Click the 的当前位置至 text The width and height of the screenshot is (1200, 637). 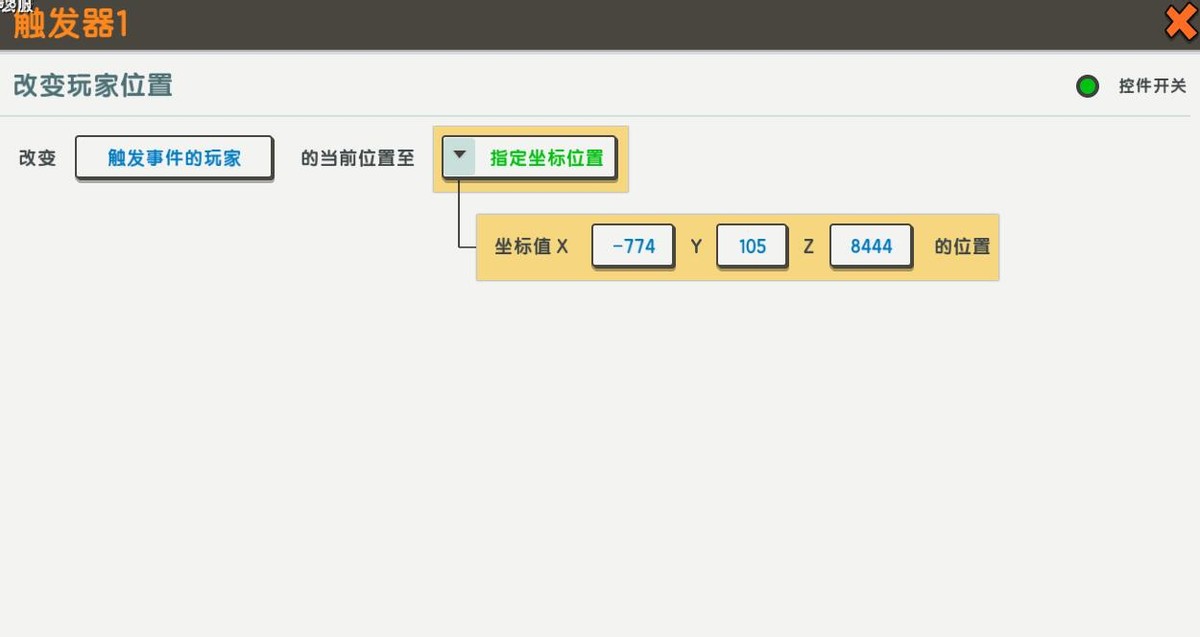click(357, 158)
